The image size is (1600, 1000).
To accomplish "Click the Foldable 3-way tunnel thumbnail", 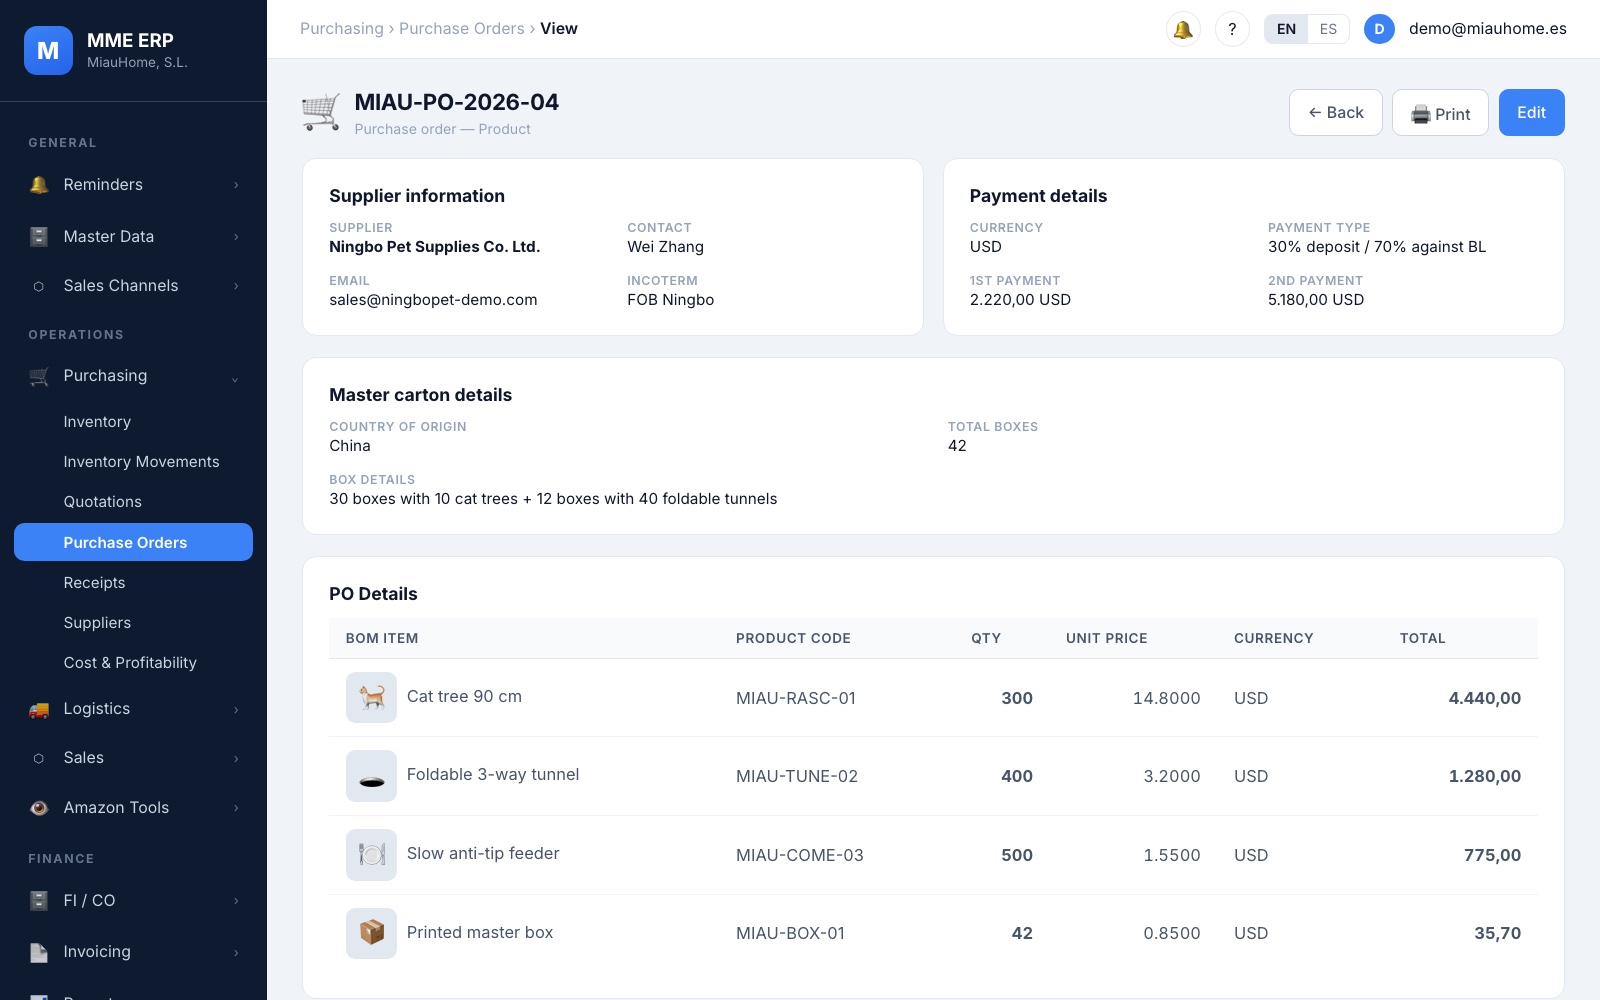I will (x=371, y=776).
